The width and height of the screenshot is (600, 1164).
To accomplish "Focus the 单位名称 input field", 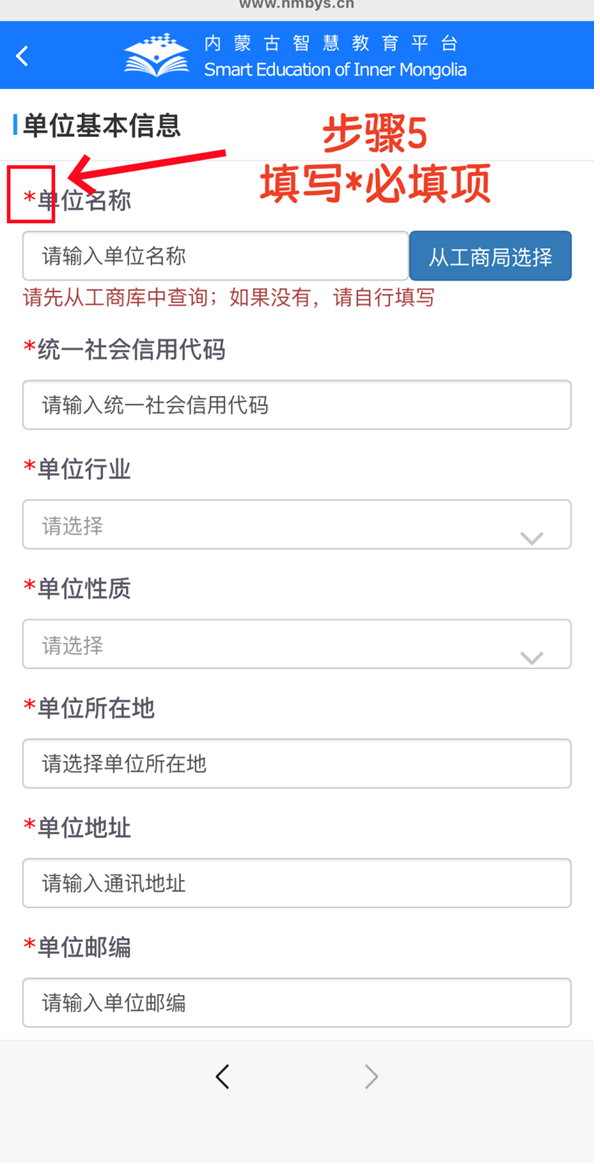I will (x=214, y=256).
